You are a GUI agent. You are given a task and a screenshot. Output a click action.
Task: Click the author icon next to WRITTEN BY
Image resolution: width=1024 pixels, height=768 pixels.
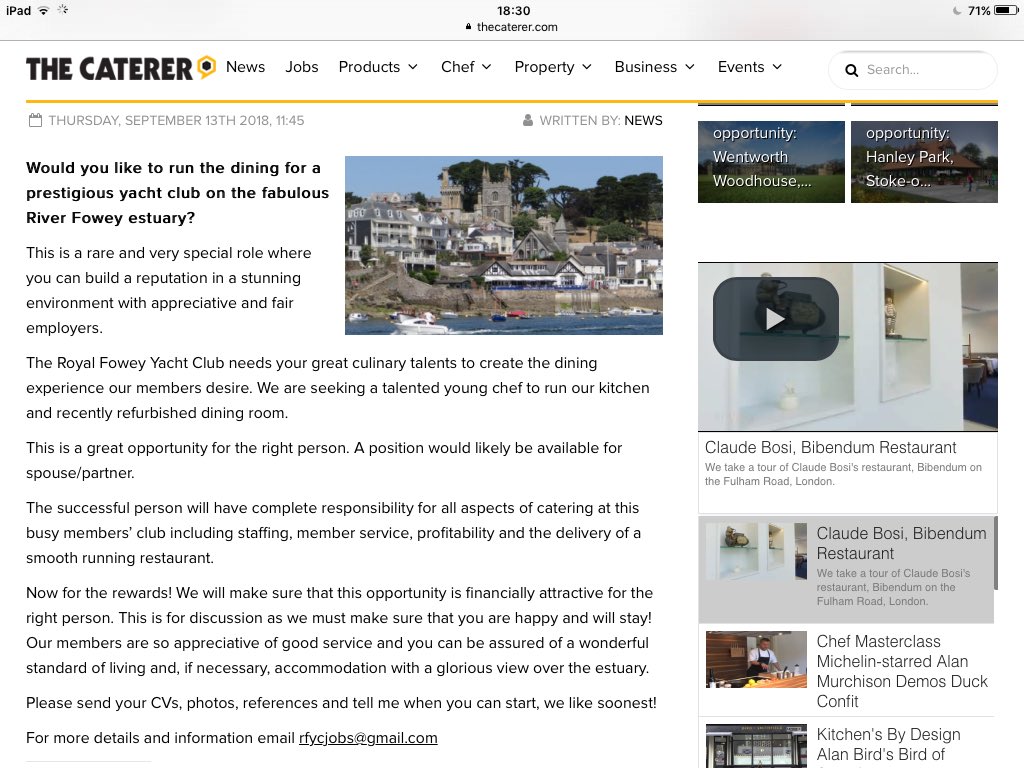[x=528, y=119]
